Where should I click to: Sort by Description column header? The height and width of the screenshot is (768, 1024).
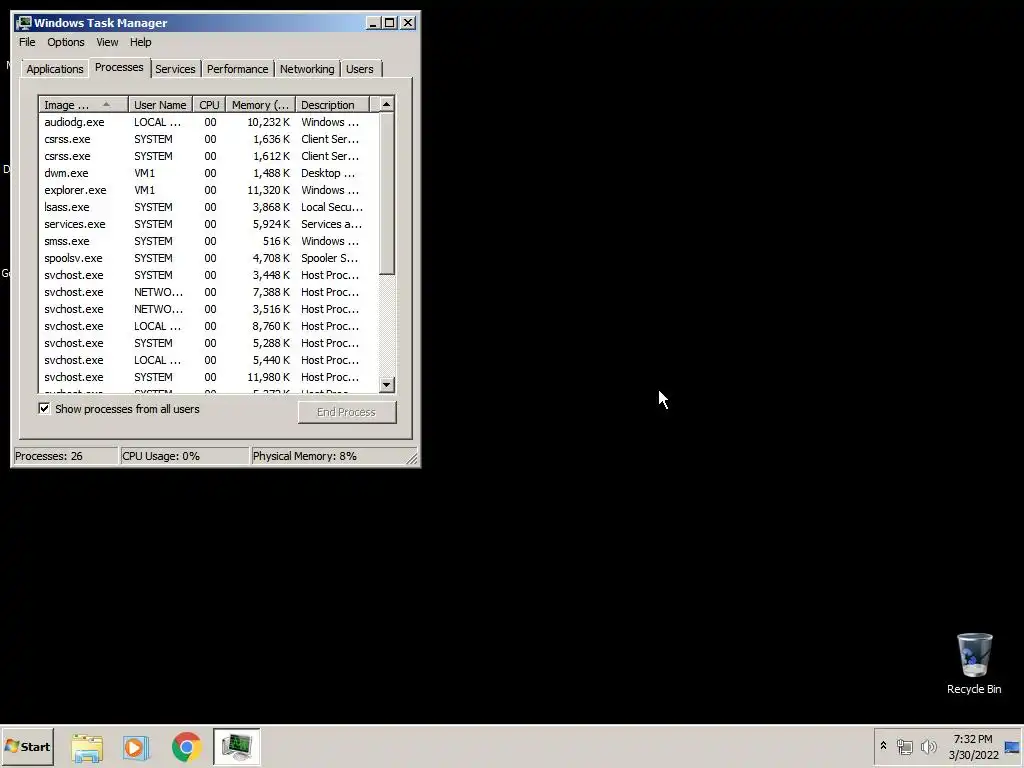pos(332,104)
